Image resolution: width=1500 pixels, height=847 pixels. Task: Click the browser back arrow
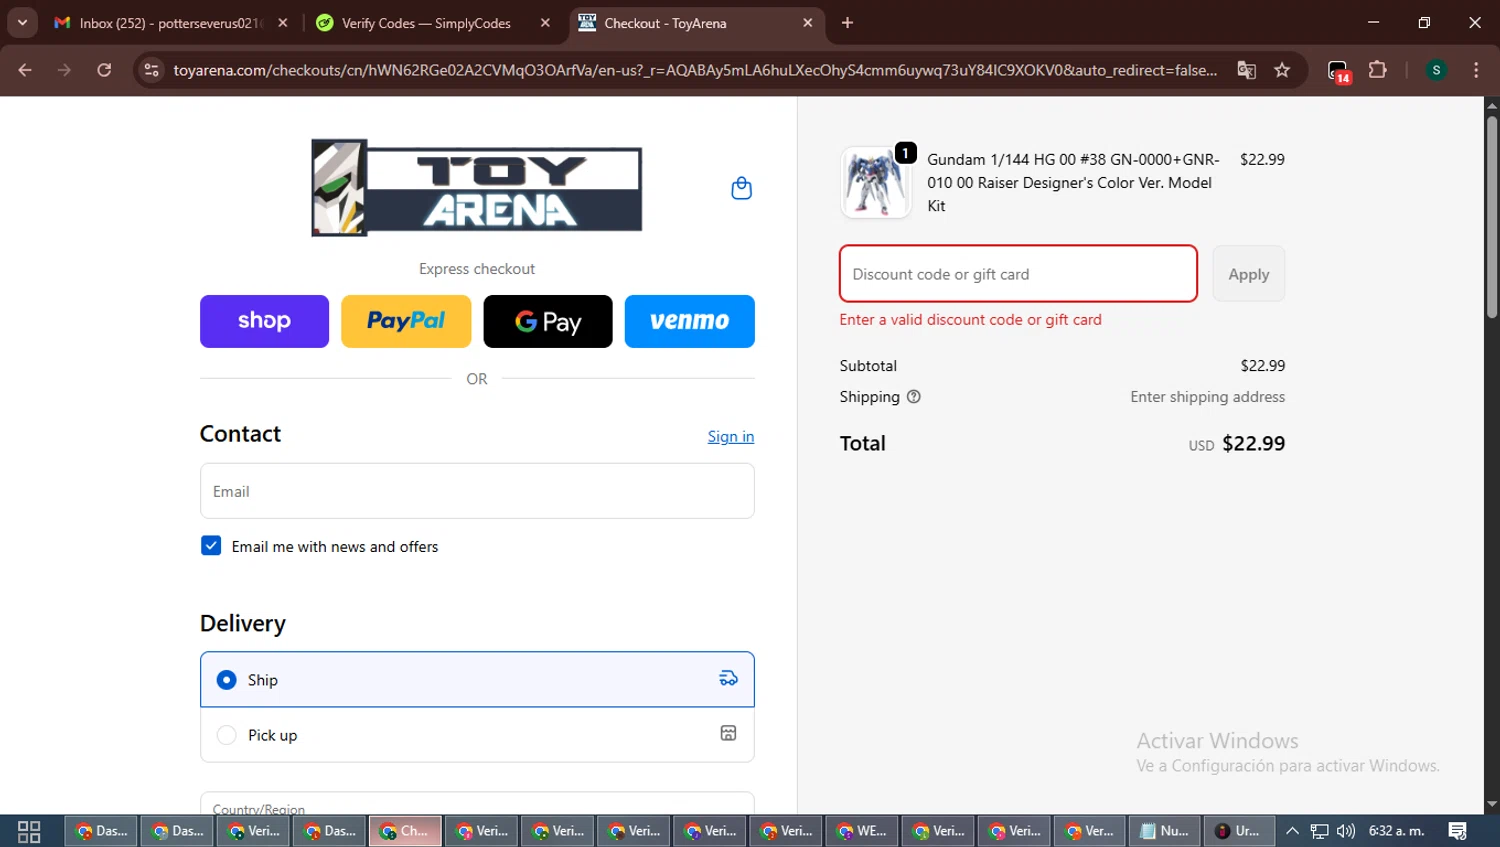pyautogui.click(x=25, y=70)
